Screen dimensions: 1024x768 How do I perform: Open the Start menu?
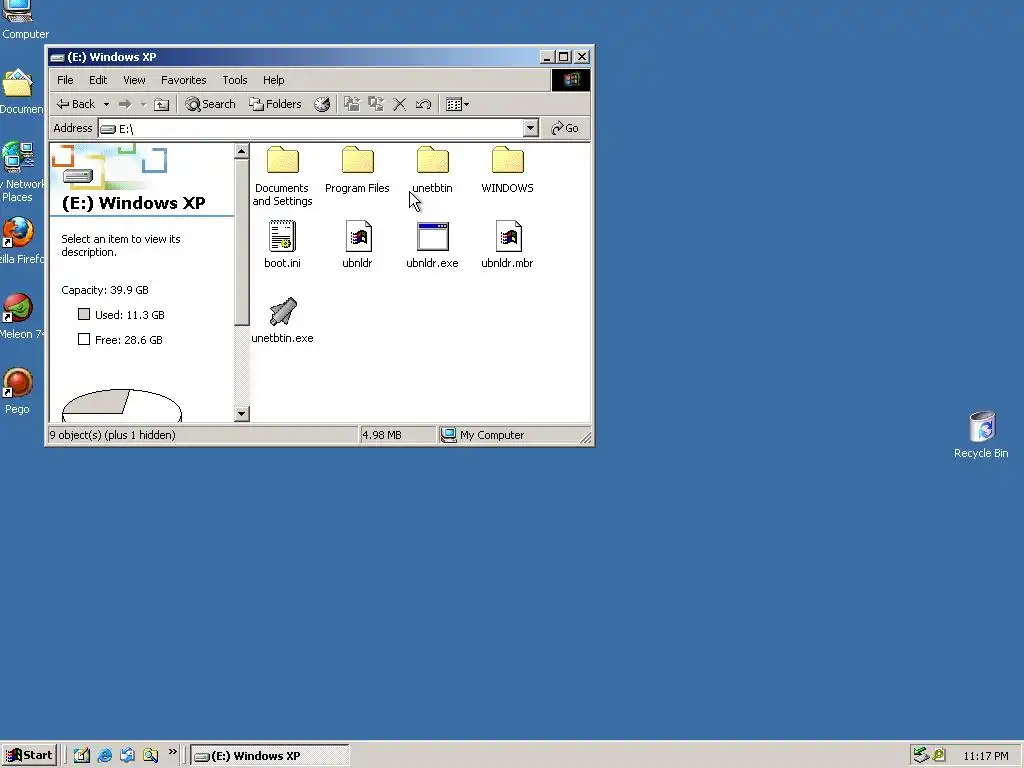[29, 756]
